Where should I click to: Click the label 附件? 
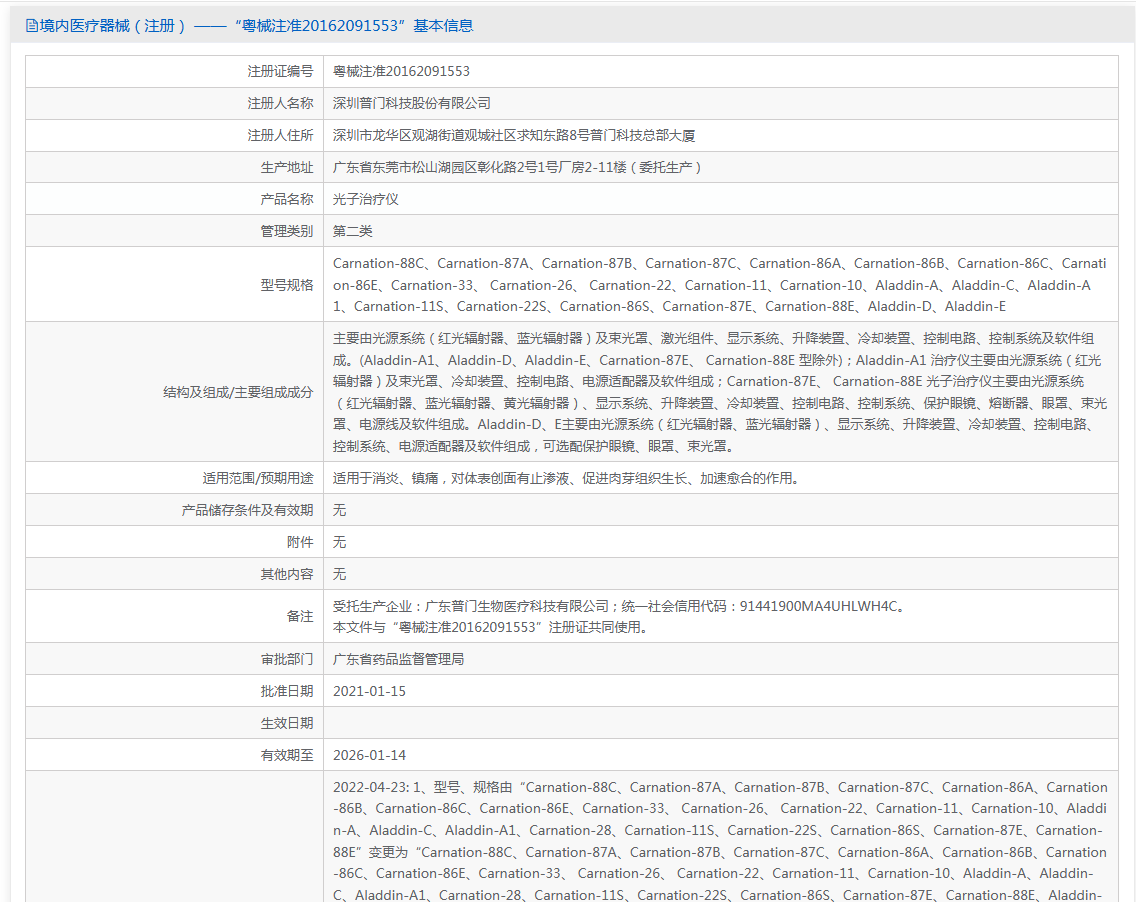coord(300,542)
